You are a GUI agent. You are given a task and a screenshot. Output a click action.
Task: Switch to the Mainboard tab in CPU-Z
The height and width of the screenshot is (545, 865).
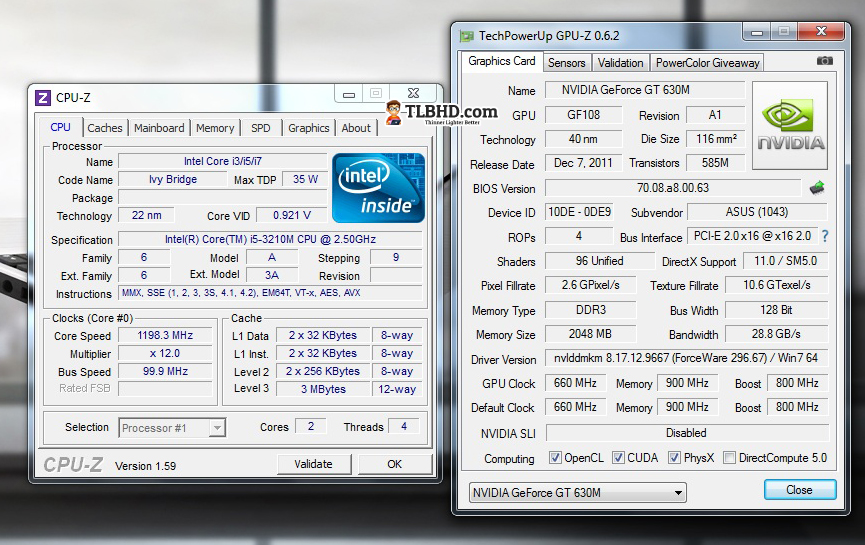pos(159,128)
